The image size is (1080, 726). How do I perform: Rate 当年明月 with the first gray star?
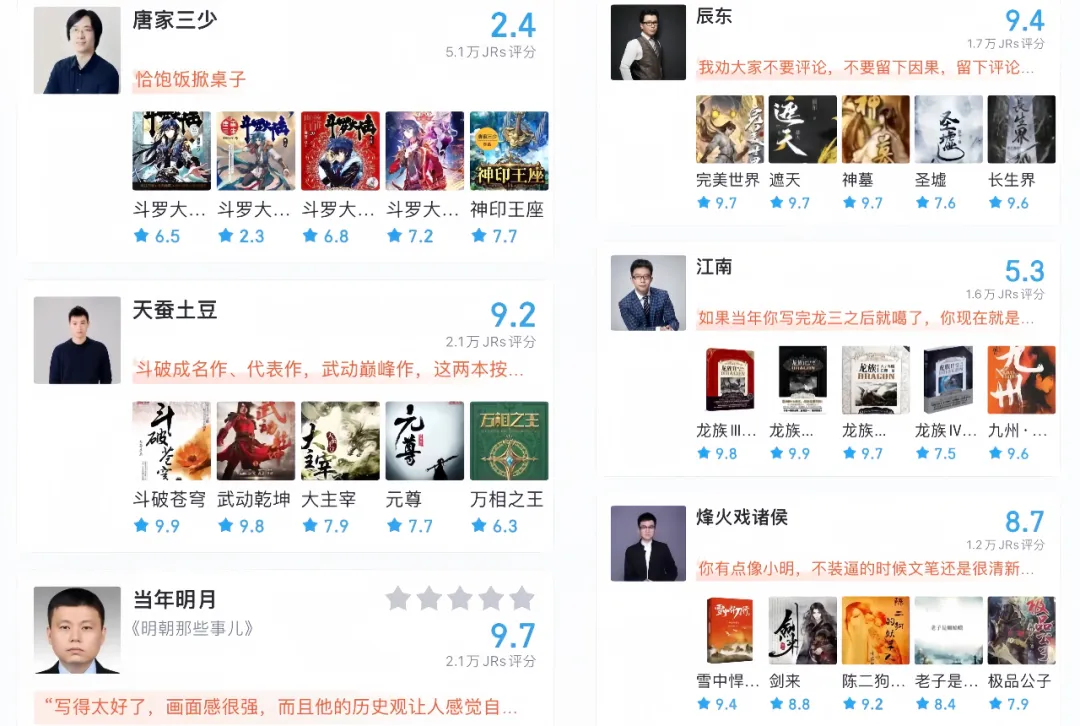(x=398, y=599)
